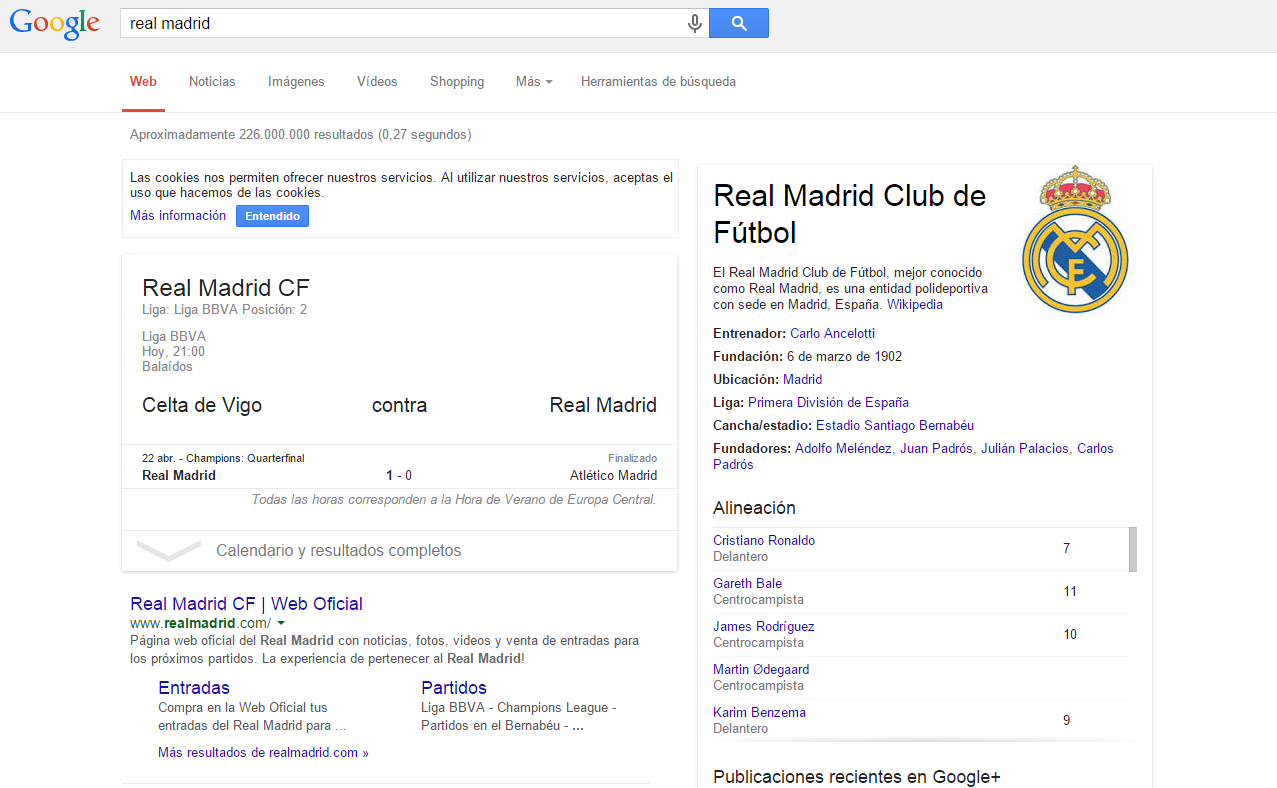Click the Google logo
Image resolution: width=1277 pixels, height=788 pixels.
coord(55,24)
